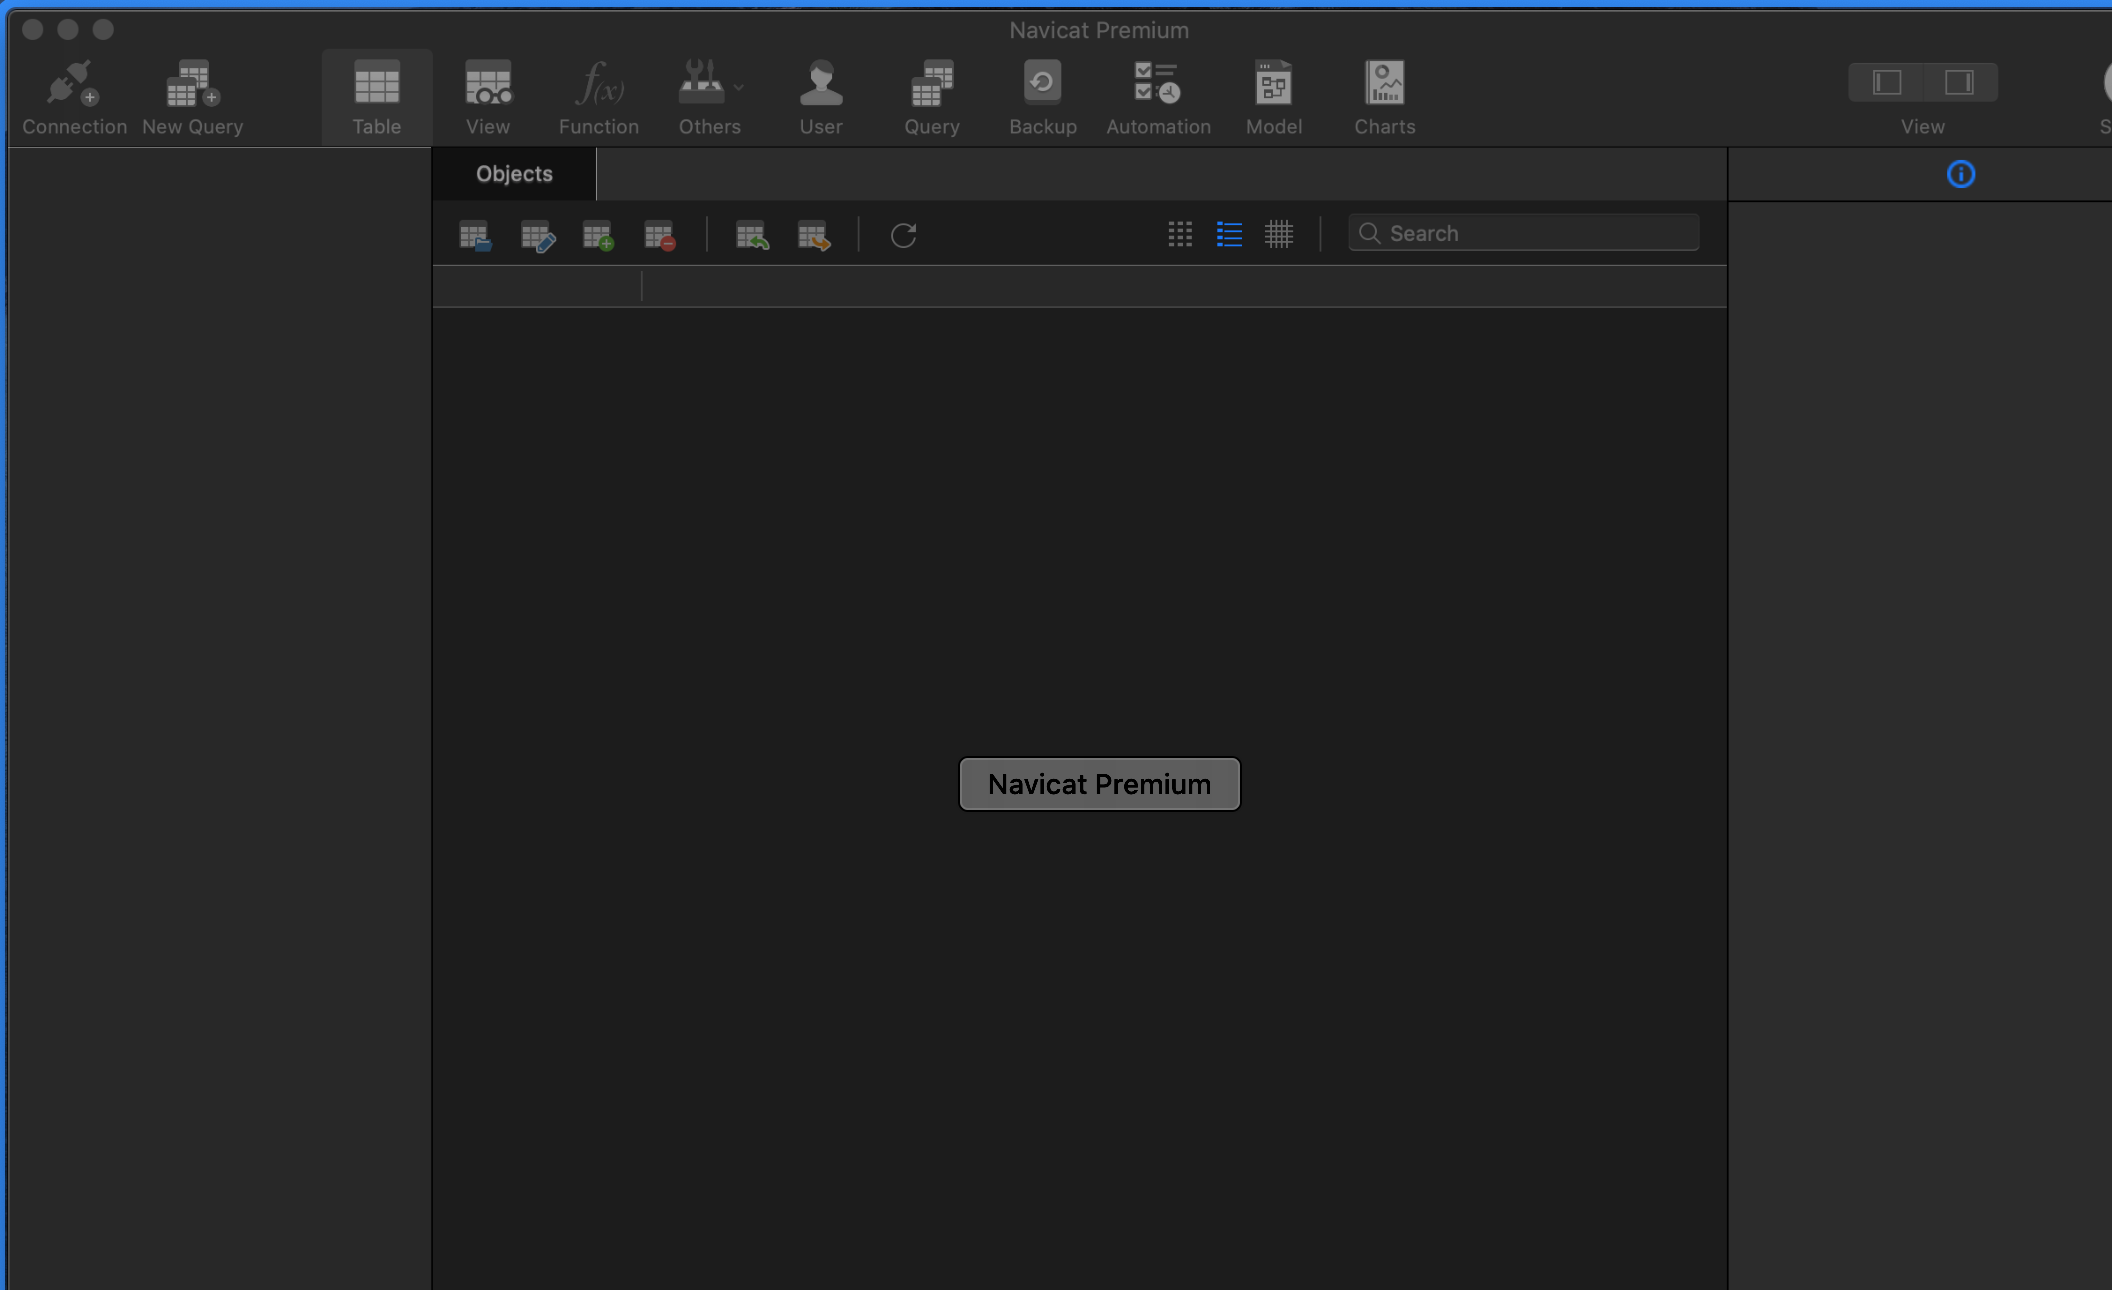Screen dimensions: 2112x1290
Task: Open the Backup section
Action: (x=1043, y=97)
